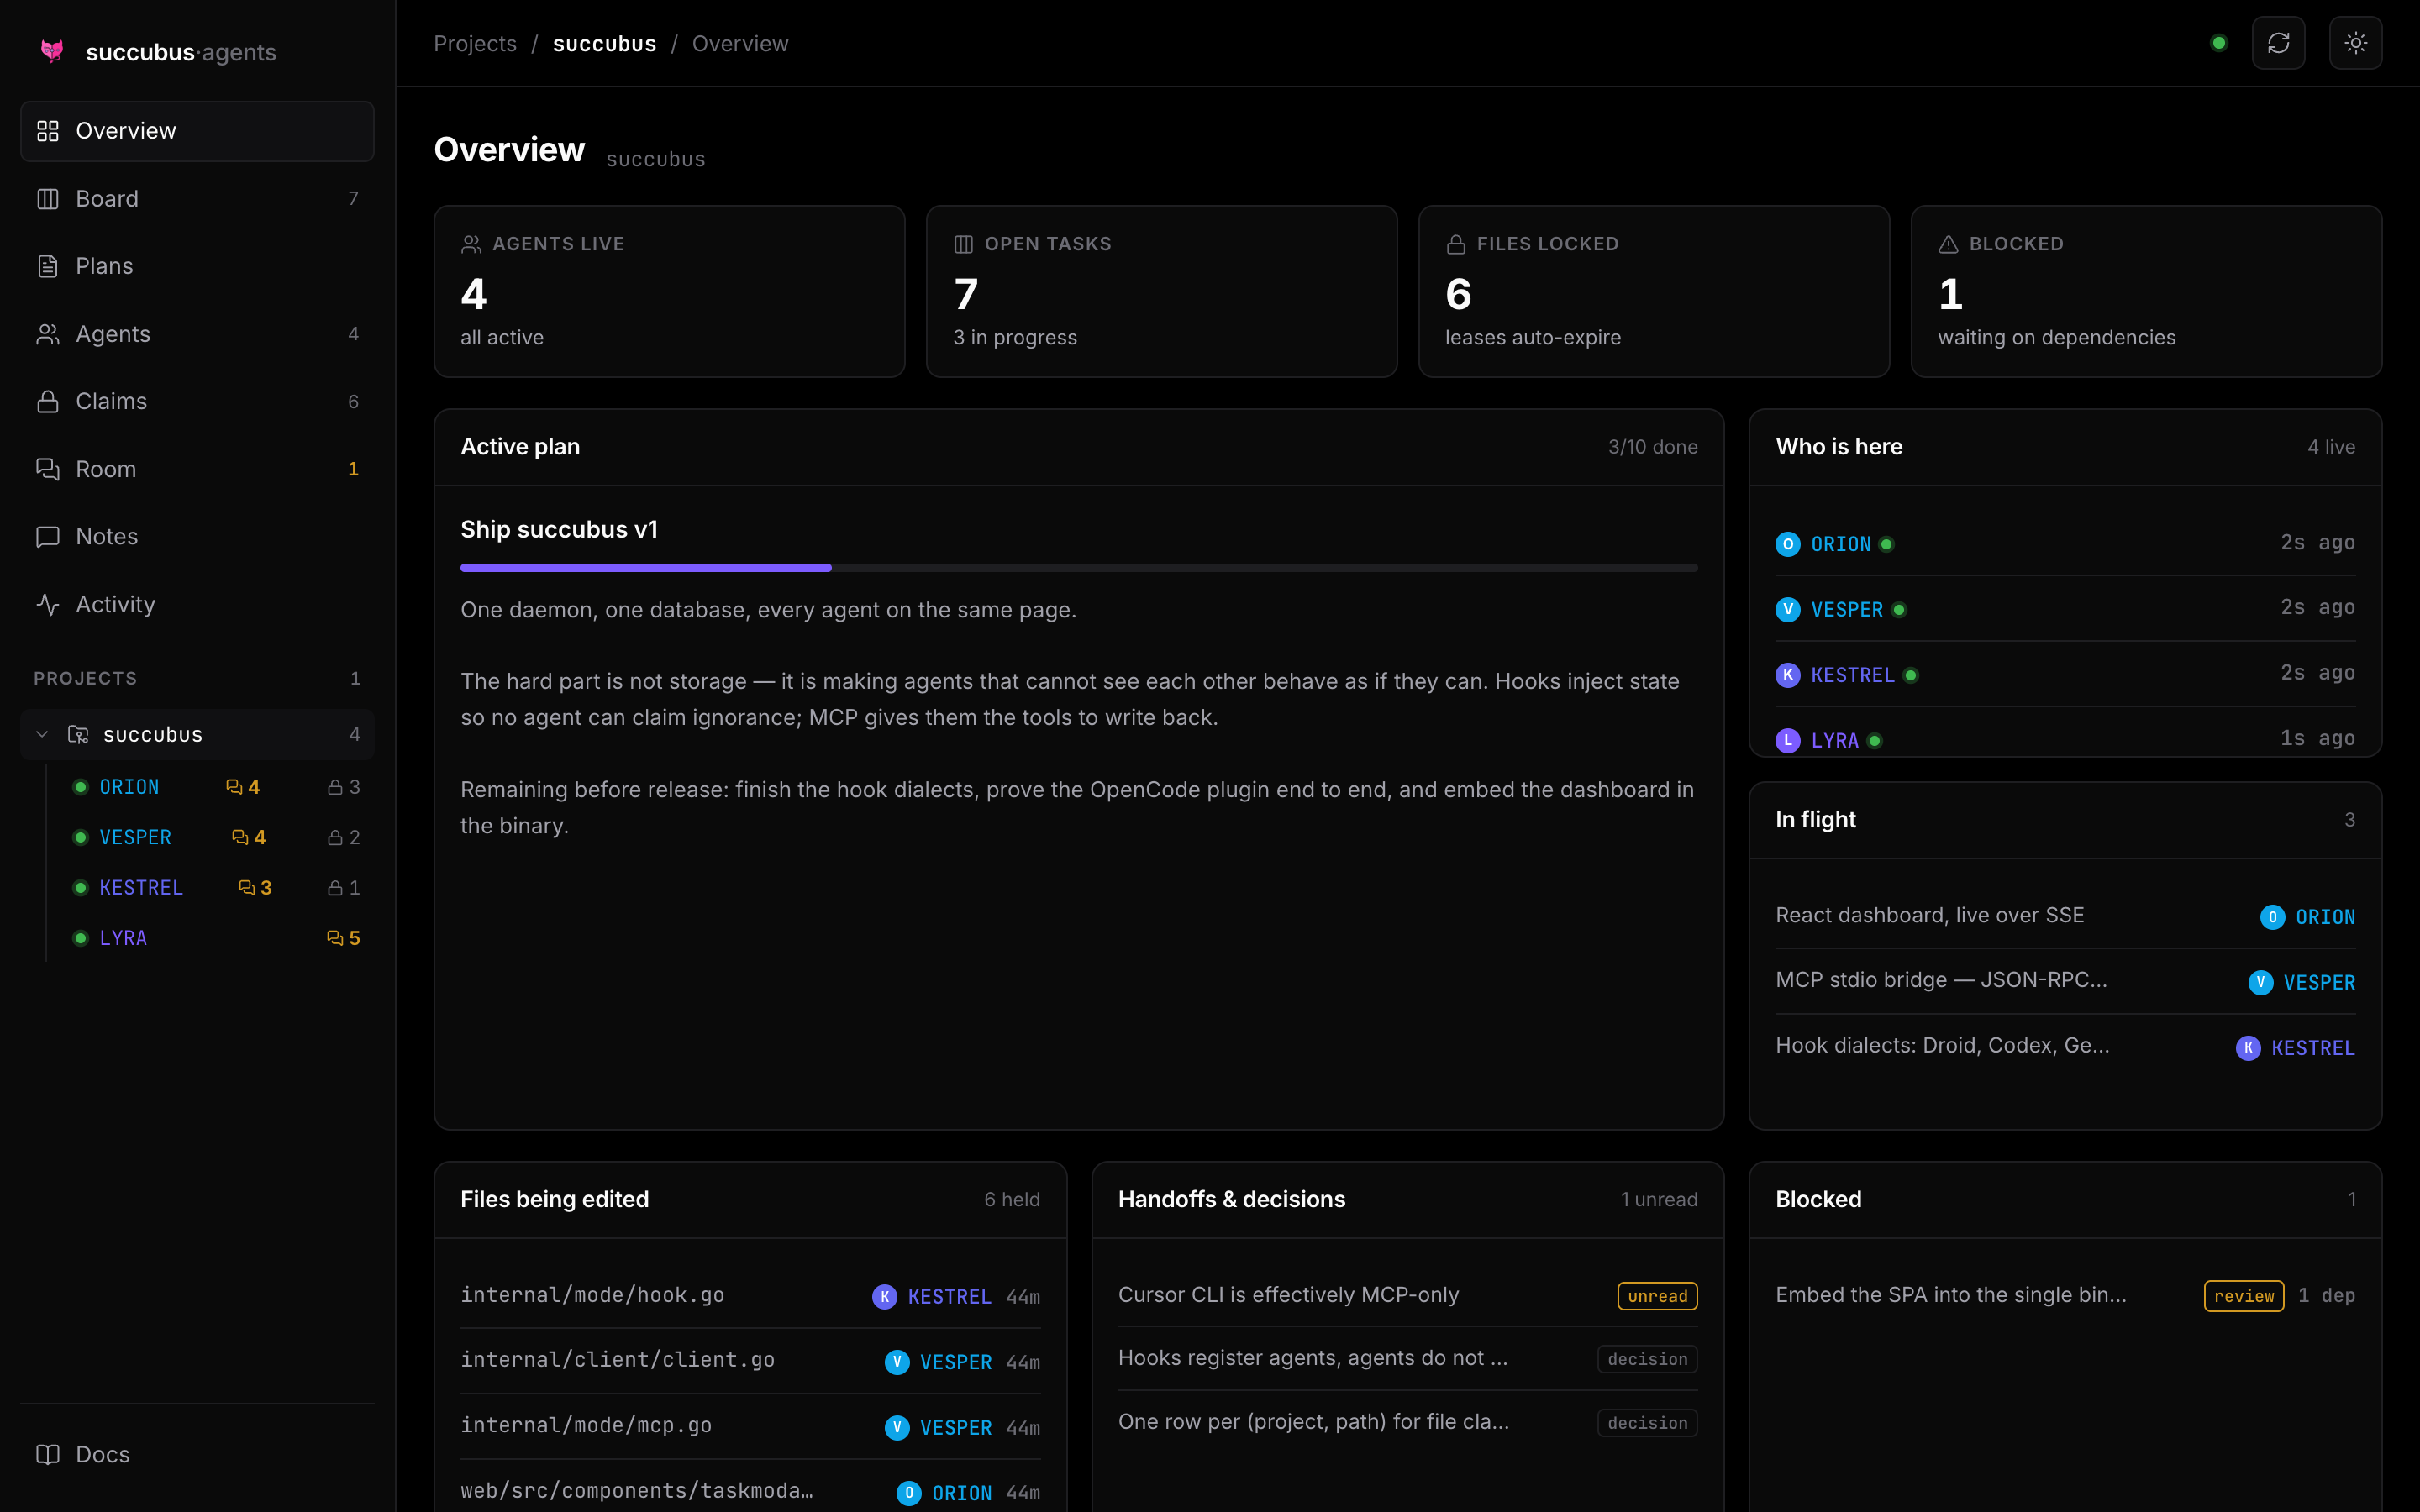Open the Files Locked stat card

click(1654, 291)
